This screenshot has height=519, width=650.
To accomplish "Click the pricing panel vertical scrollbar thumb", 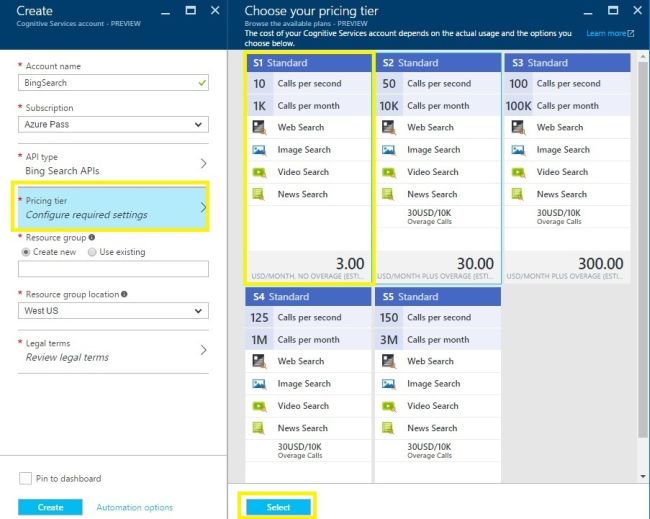I will [x=643, y=249].
